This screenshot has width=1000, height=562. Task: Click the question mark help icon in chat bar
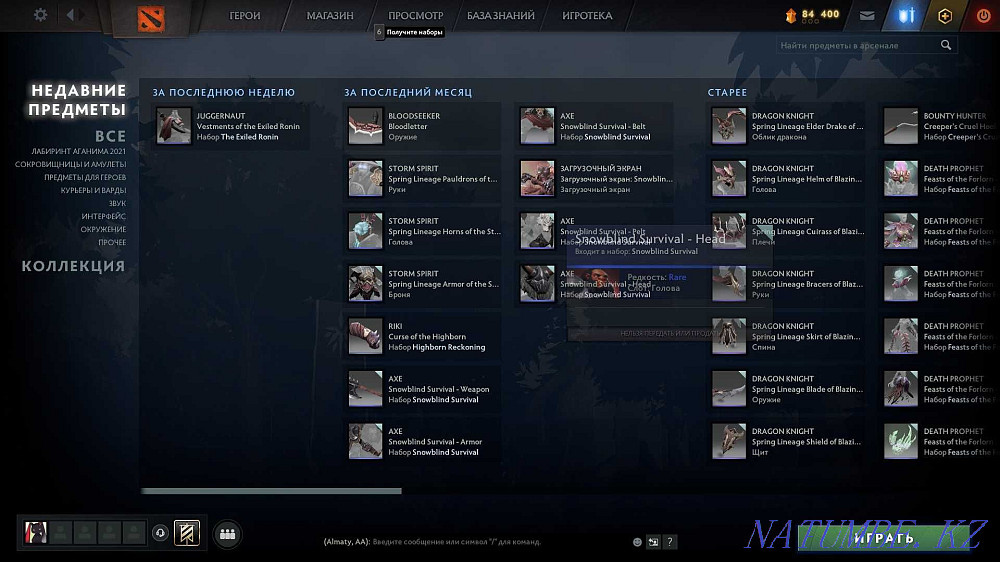click(x=670, y=542)
